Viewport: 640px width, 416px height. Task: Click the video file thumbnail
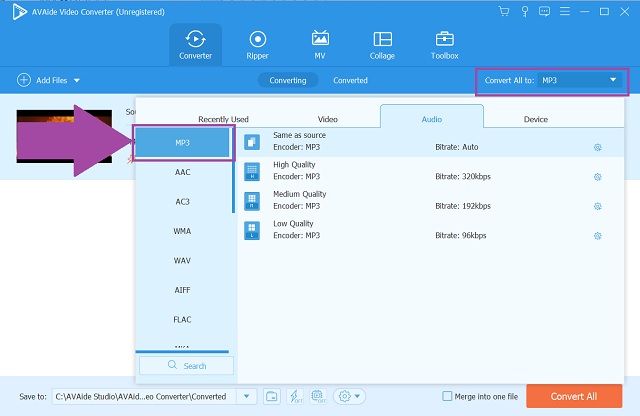pyautogui.click(x=64, y=136)
